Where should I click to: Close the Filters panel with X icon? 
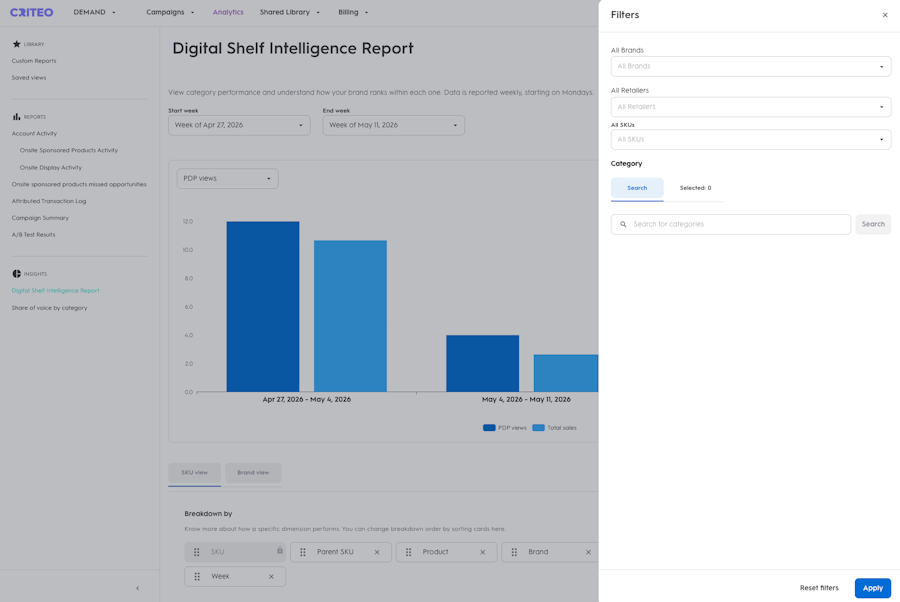click(885, 15)
